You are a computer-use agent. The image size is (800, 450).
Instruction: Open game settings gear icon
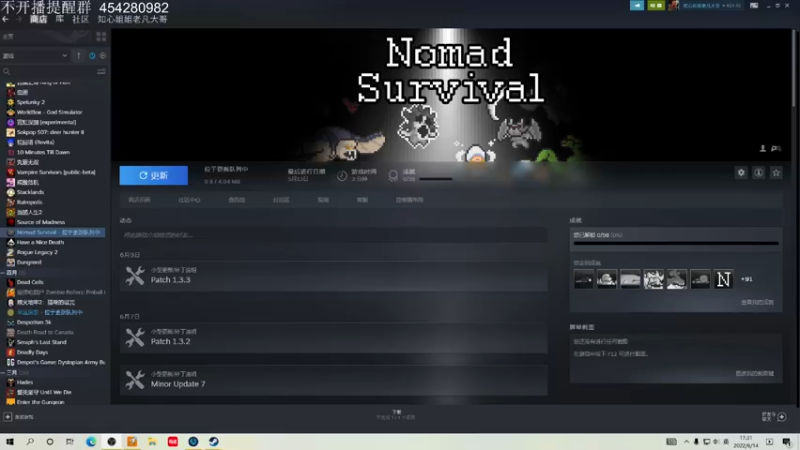click(741, 173)
